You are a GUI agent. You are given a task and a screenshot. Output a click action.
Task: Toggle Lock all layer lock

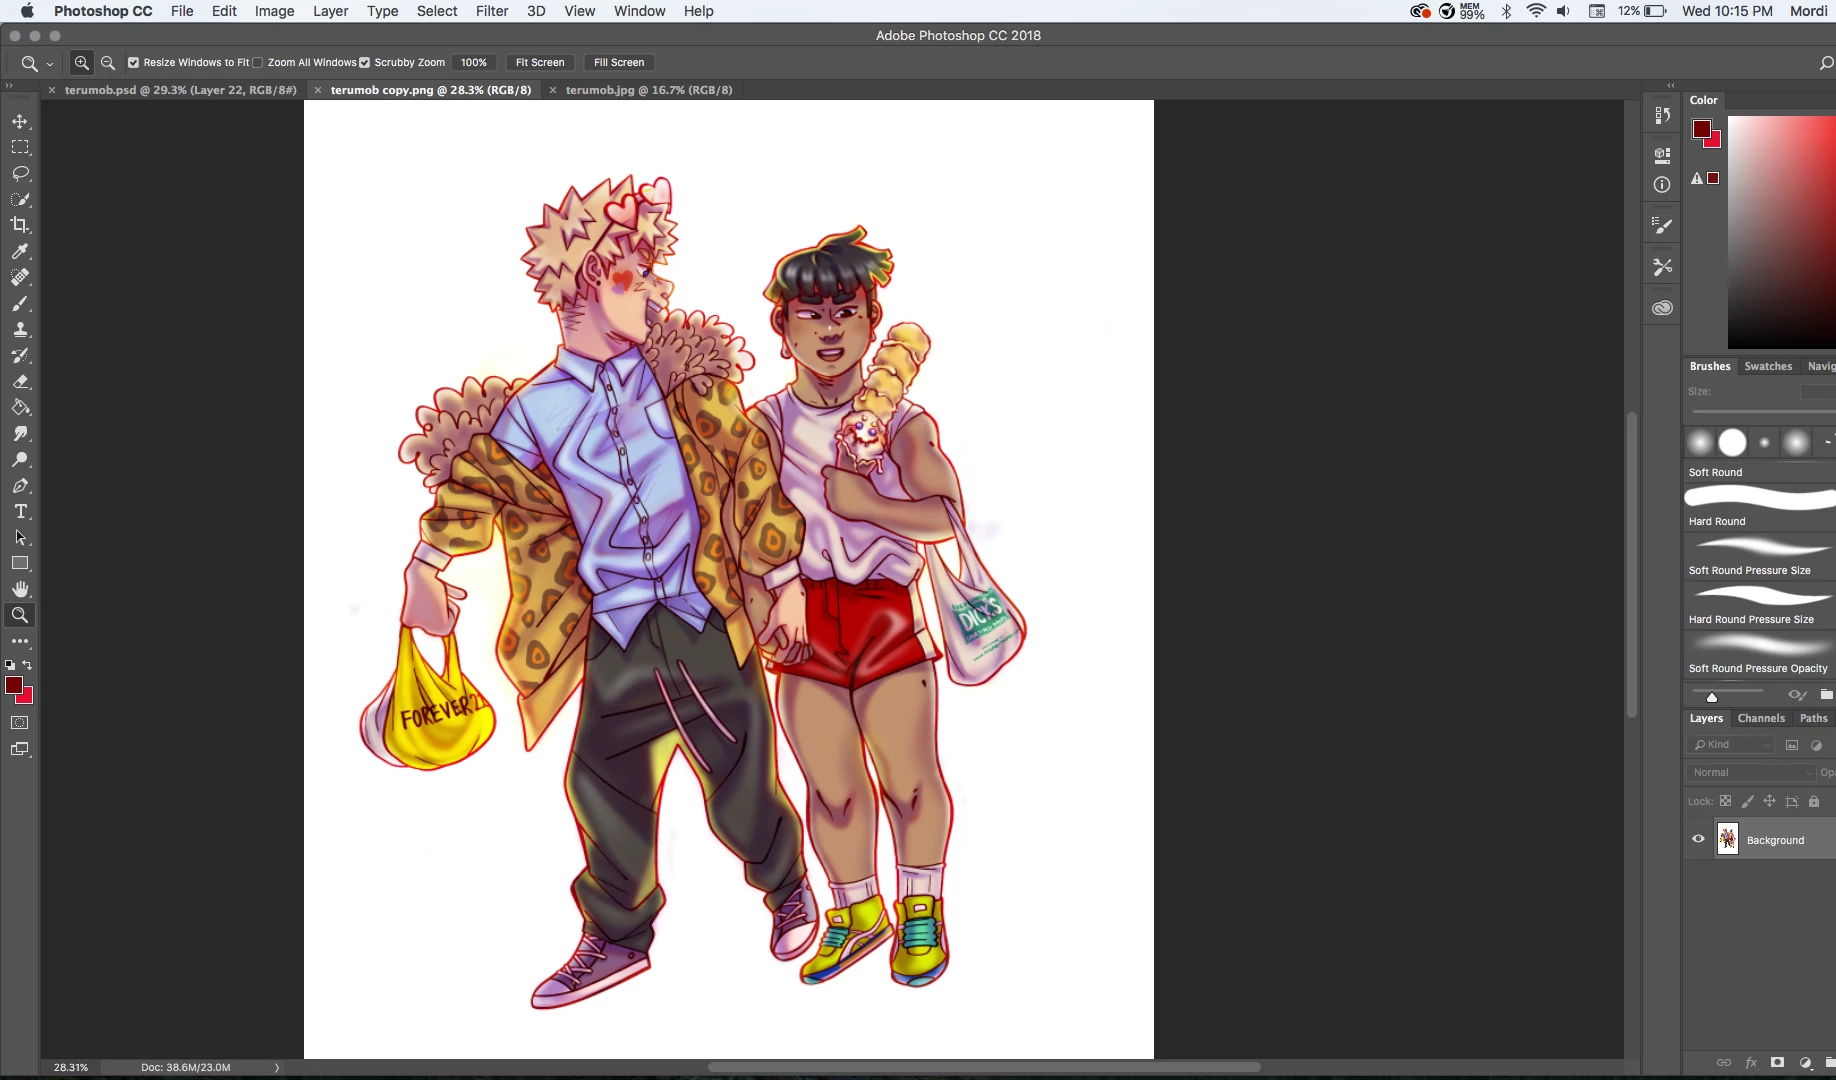click(x=1814, y=801)
